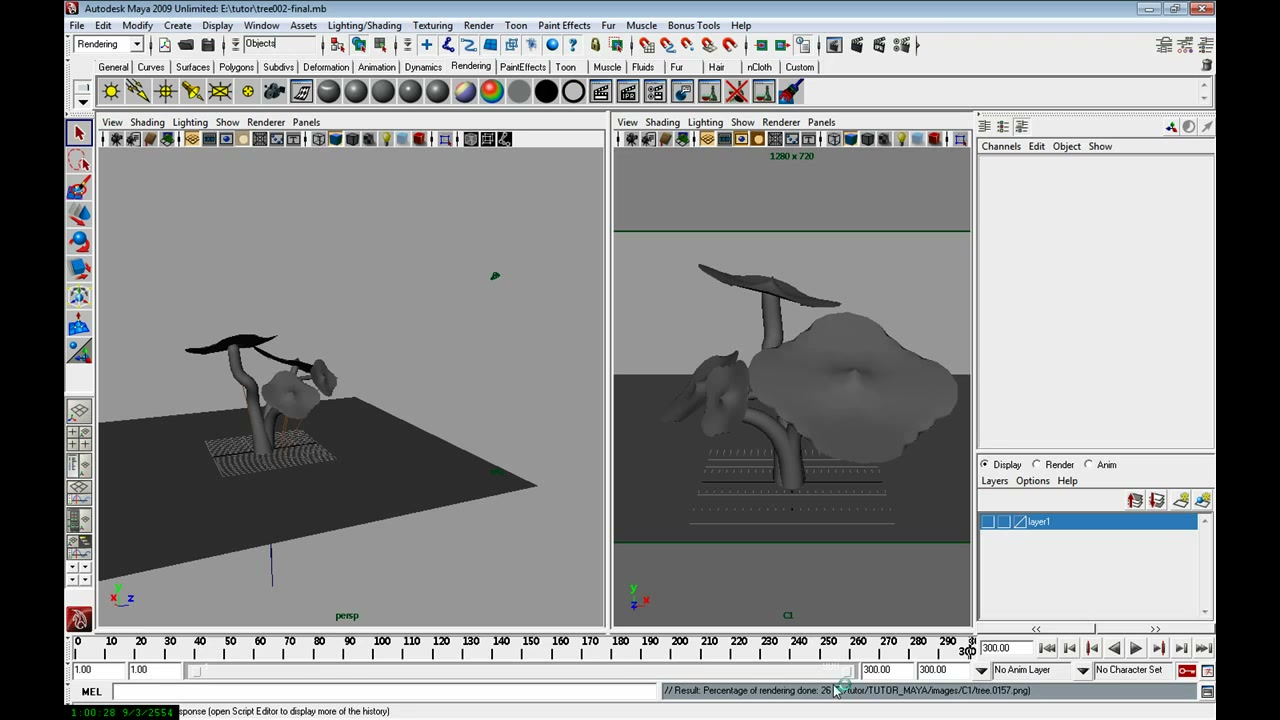1280x720 pixels.
Task: Create a point light from shelf
Action: coord(165,92)
